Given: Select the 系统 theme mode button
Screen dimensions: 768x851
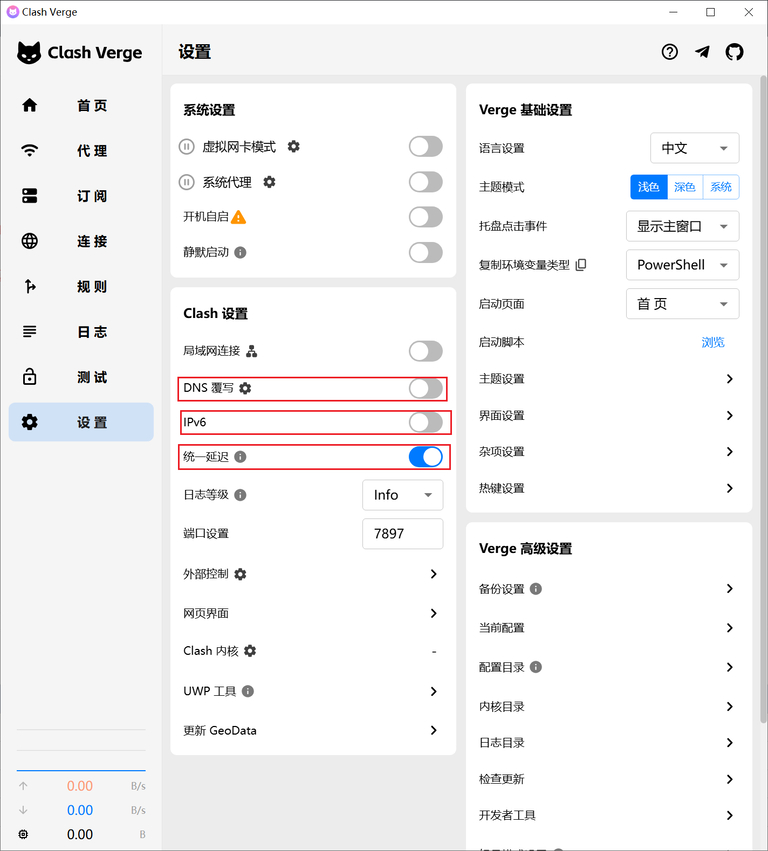Looking at the screenshot, I should [721, 187].
